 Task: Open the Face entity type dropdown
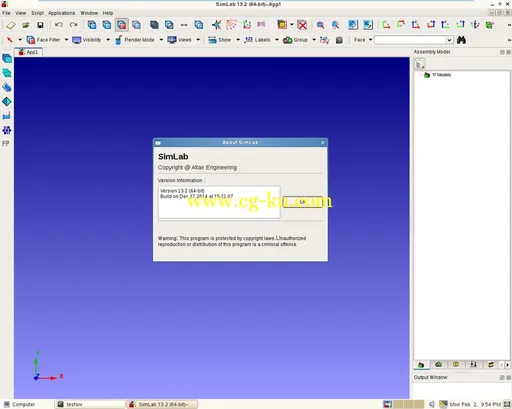tap(370, 40)
